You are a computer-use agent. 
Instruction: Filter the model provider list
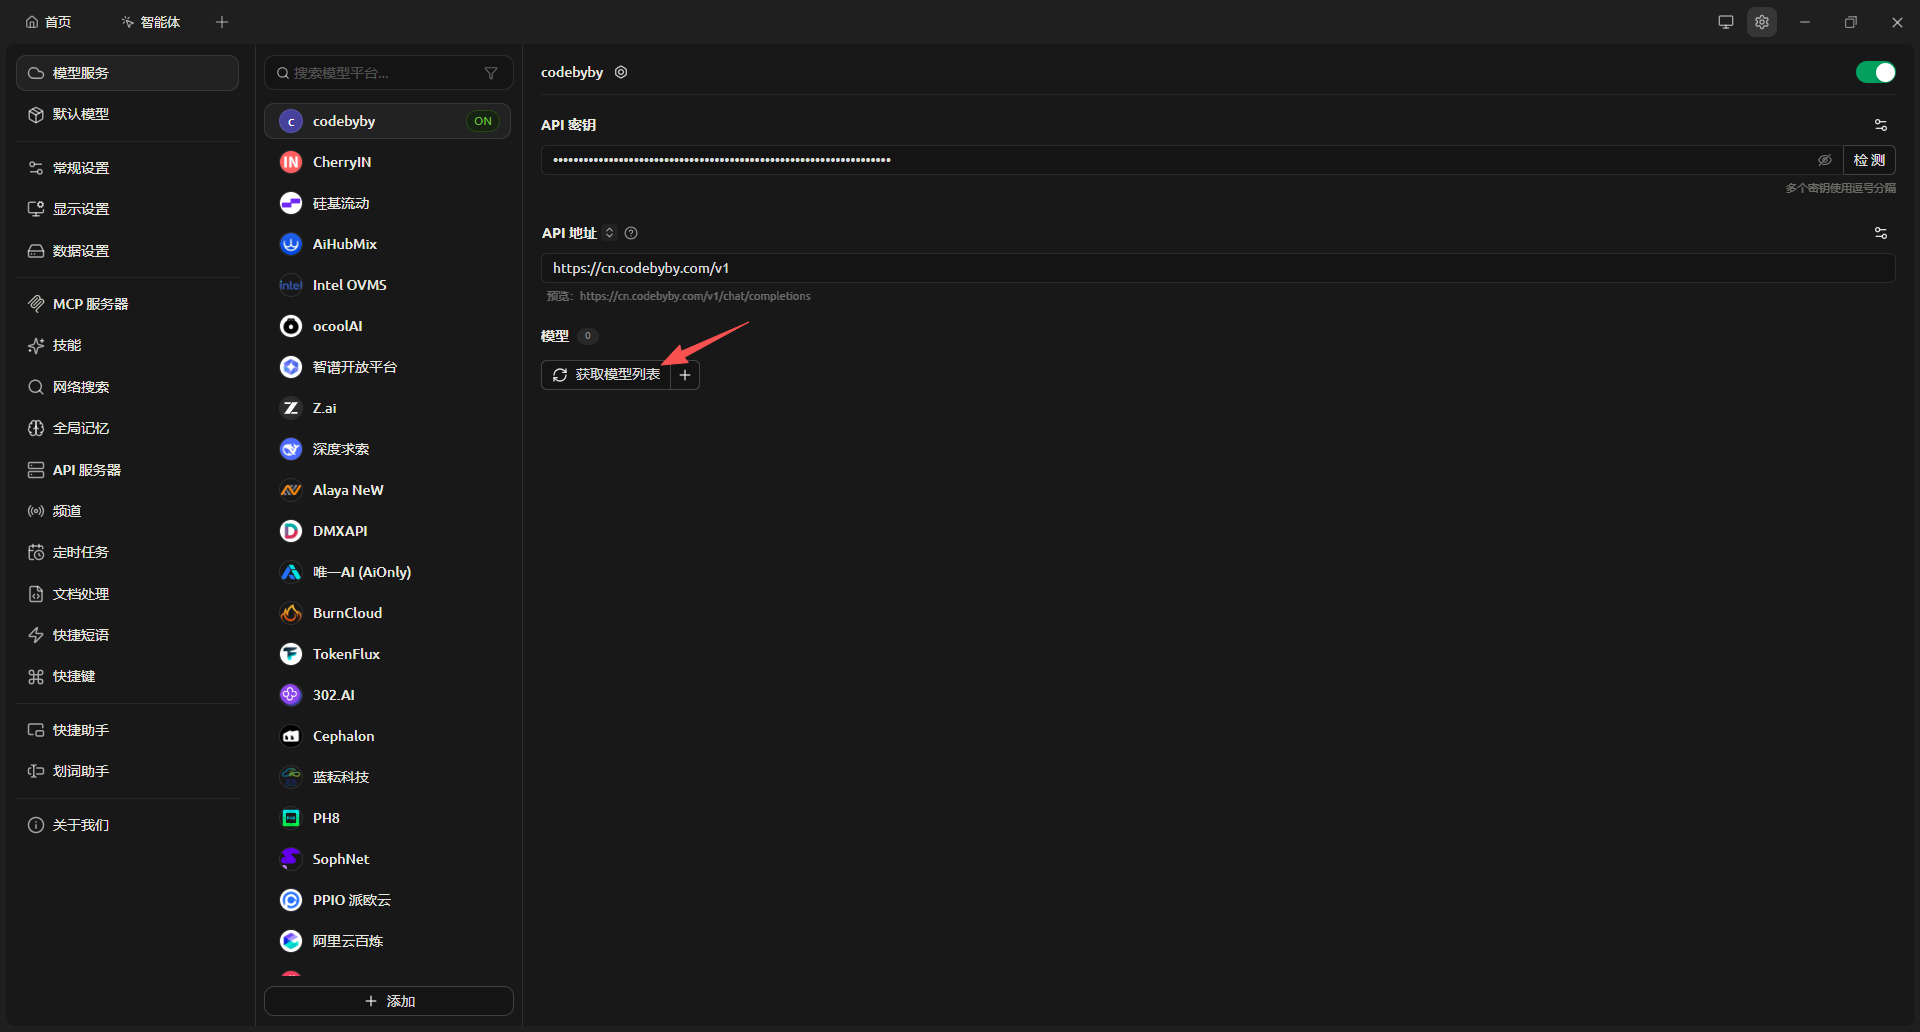(x=491, y=73)
